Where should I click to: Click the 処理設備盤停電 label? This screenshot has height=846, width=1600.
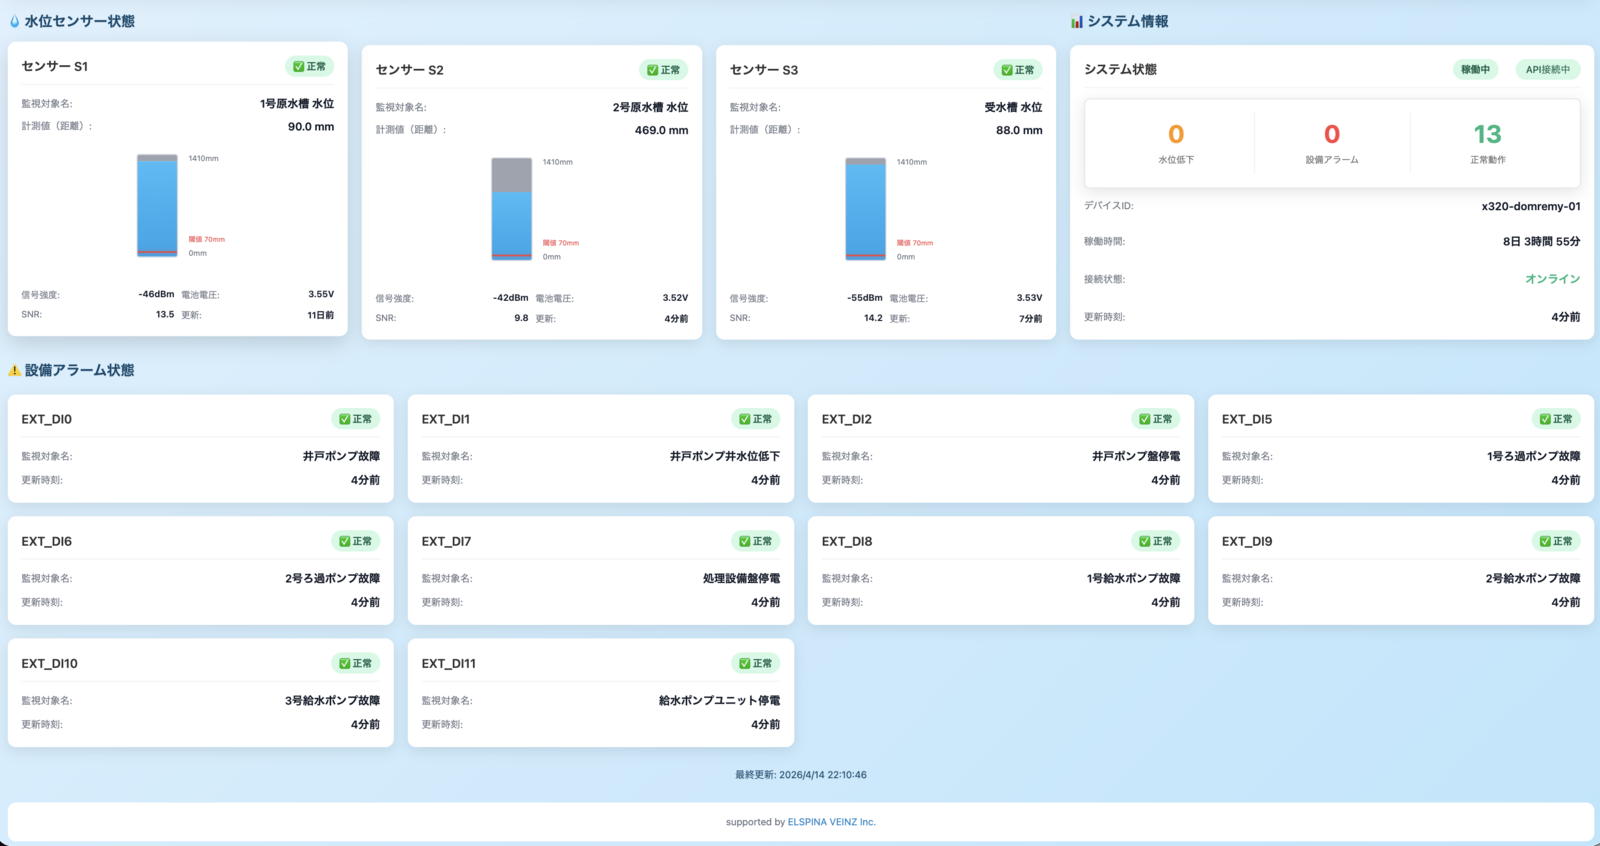point(741,578)
